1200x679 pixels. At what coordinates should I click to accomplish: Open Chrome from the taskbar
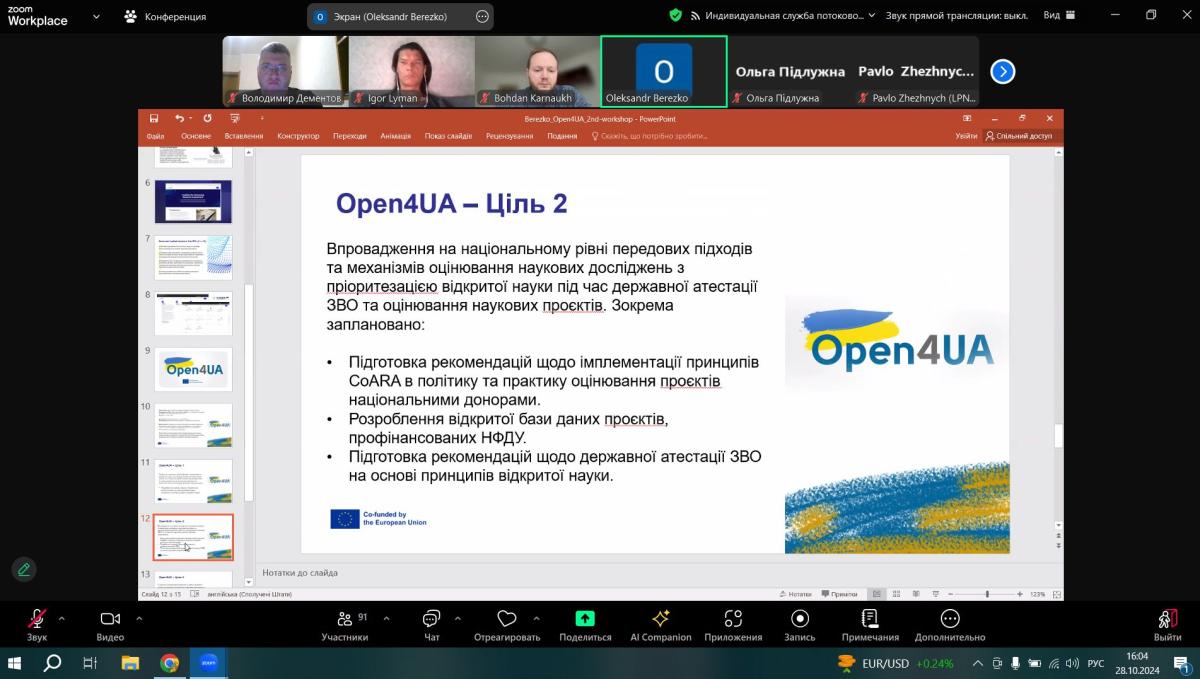170,663
